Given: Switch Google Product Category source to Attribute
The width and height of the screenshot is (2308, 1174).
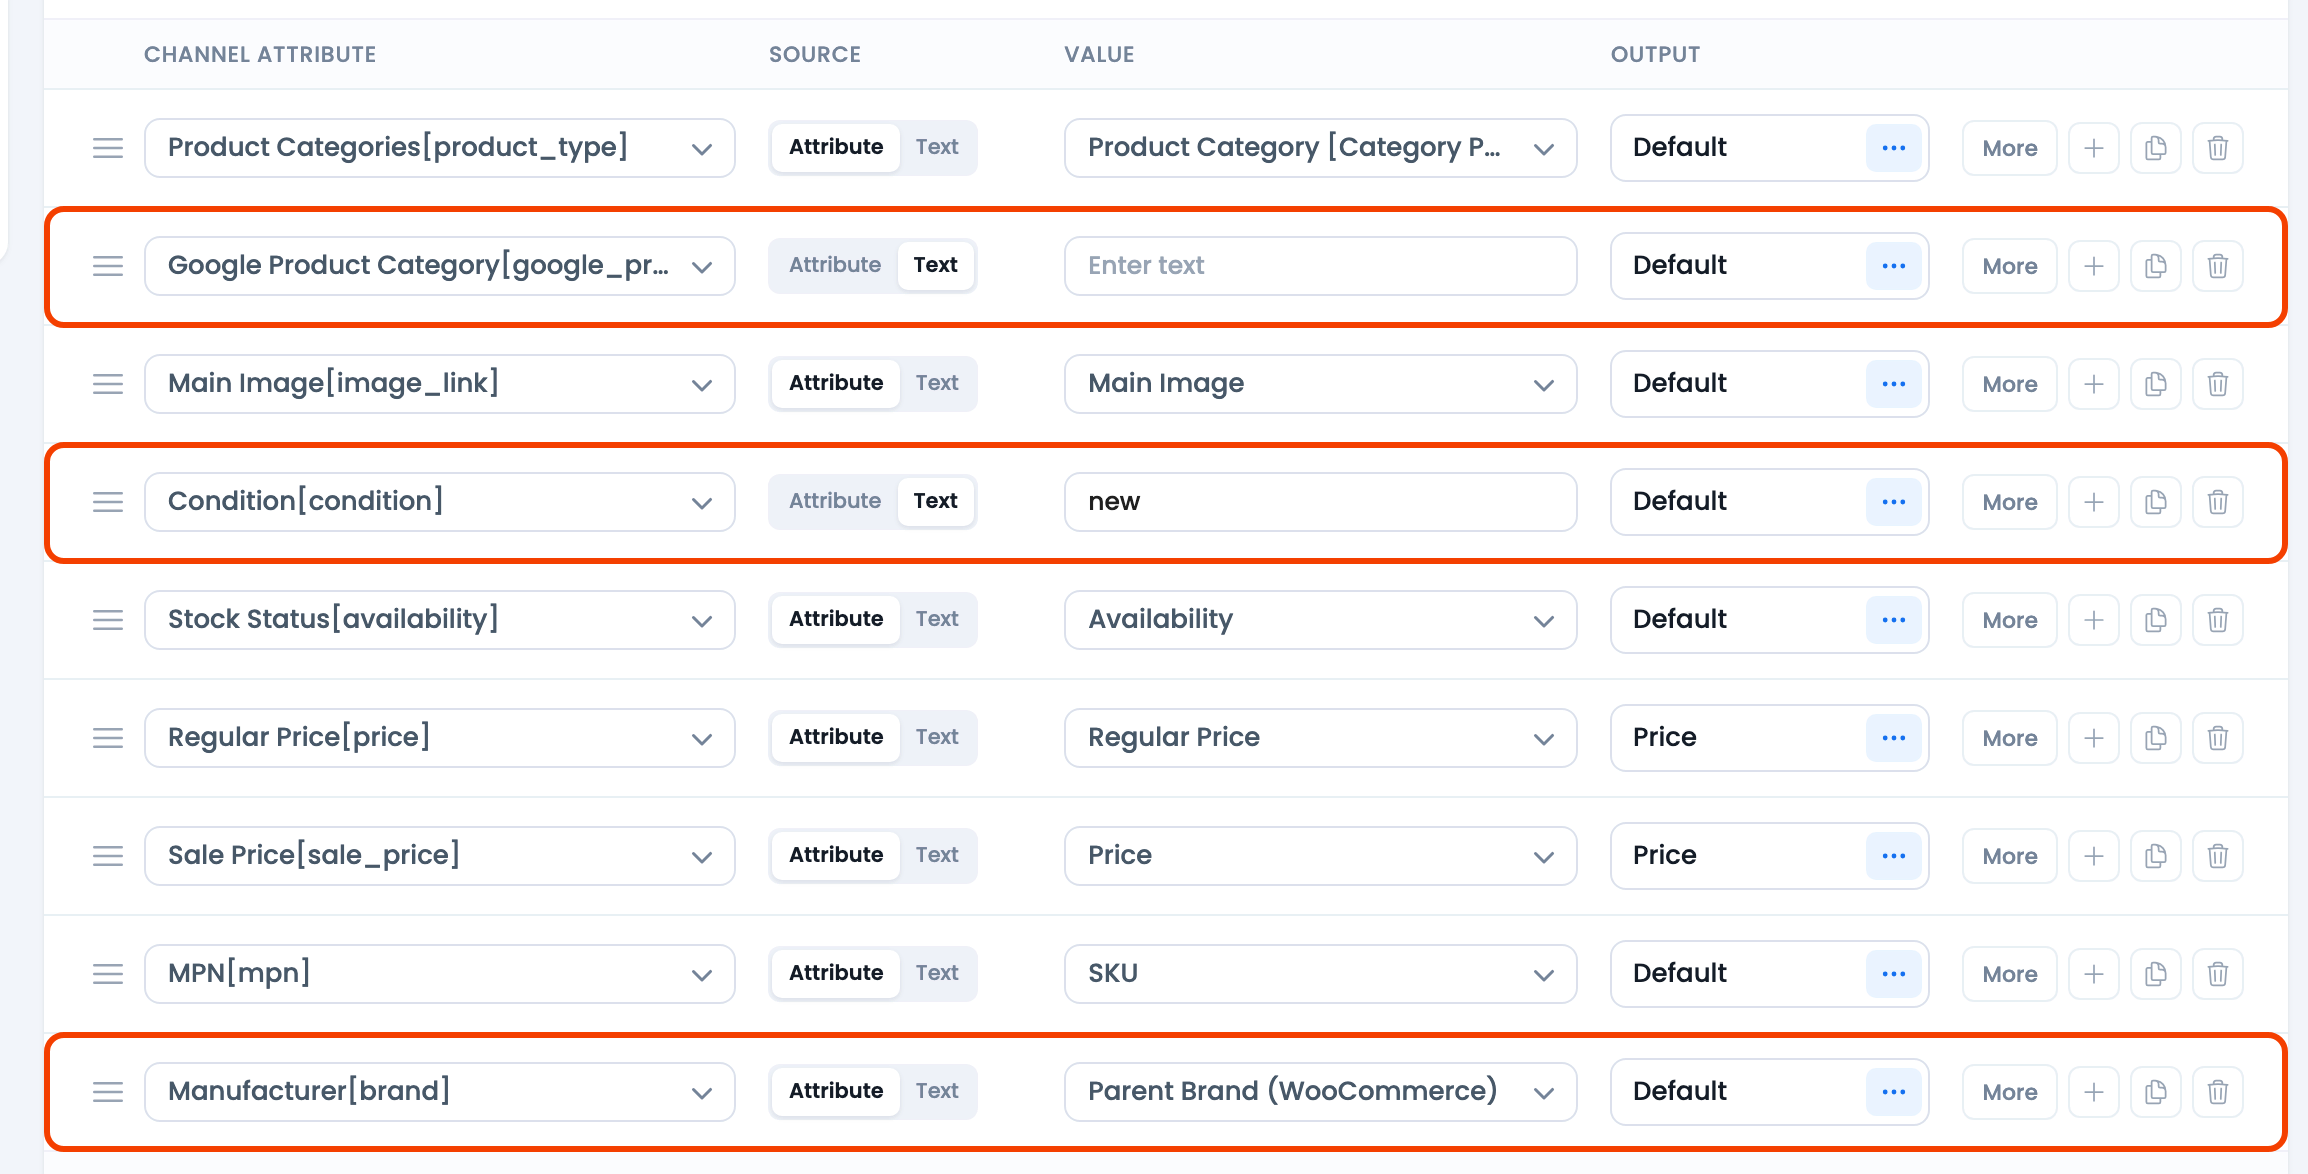Looking at the screenshot, I should click(835, 266).
